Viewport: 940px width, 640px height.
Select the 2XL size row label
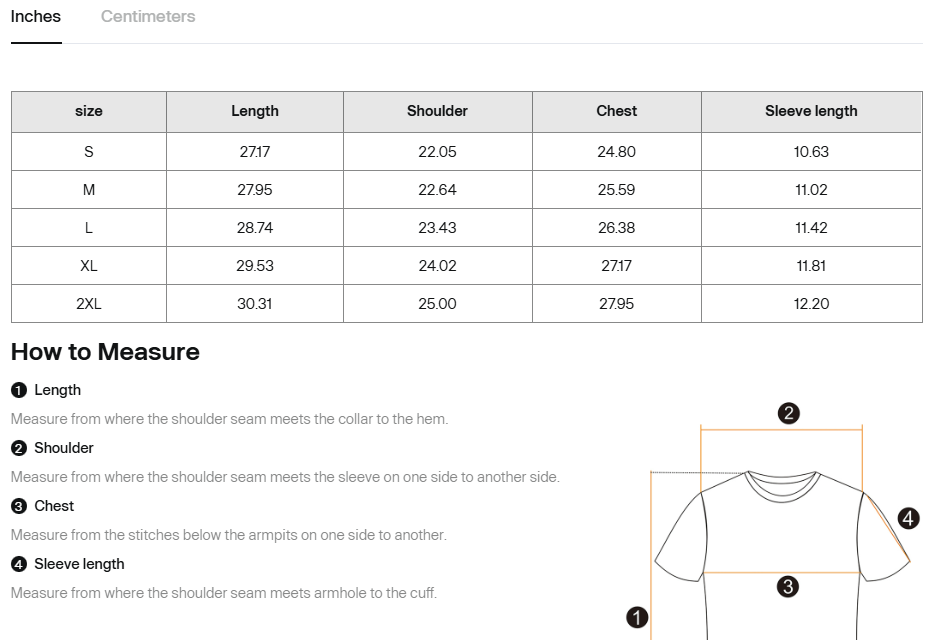[x=89, y=304]
